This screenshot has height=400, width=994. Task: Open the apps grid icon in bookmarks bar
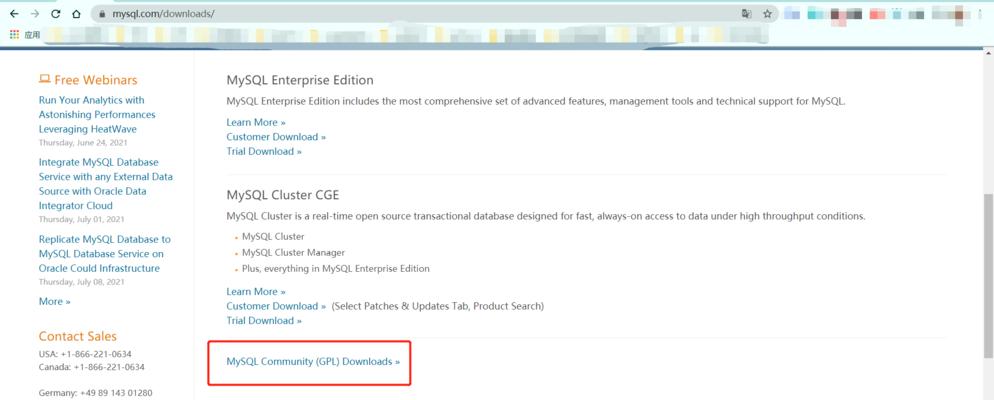coord(15,34)
